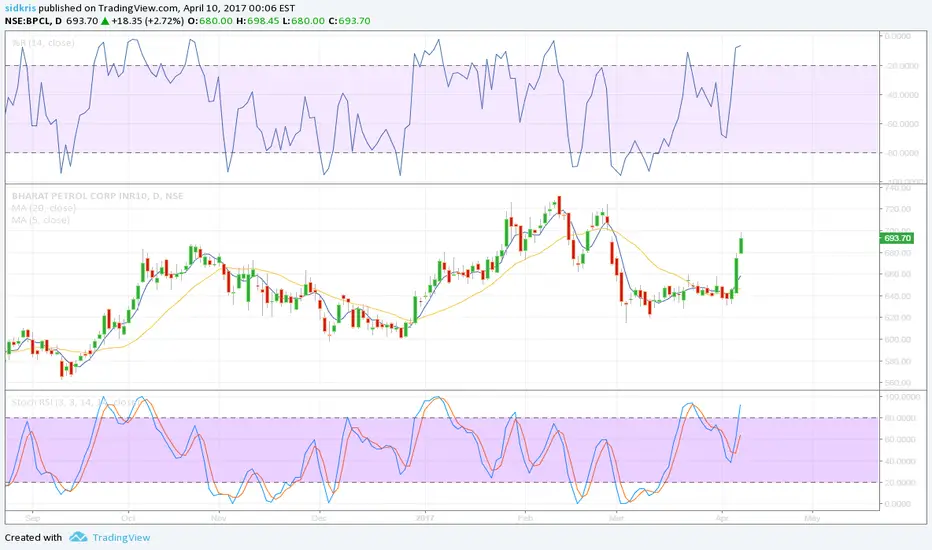Click the 720.00 price axis label
Screen dimensions: 932x550
coord(898,209)
